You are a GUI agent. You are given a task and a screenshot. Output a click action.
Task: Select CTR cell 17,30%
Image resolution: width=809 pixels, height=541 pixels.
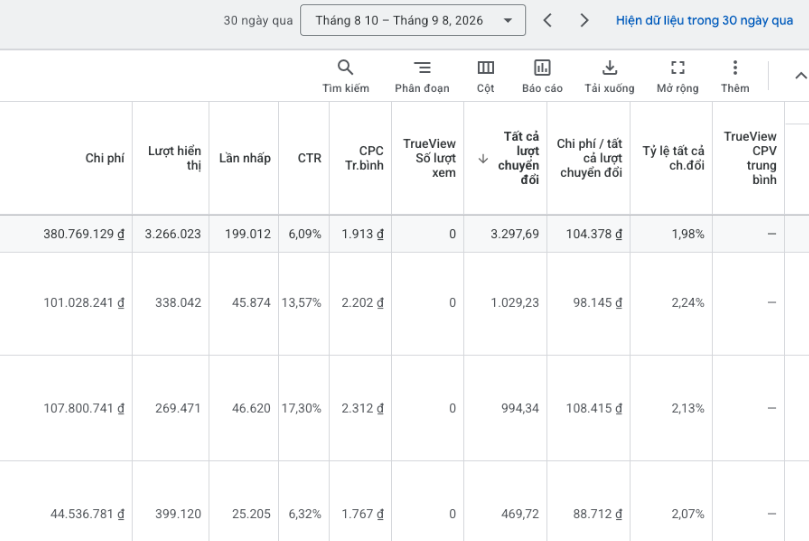[x=301, y=408]
